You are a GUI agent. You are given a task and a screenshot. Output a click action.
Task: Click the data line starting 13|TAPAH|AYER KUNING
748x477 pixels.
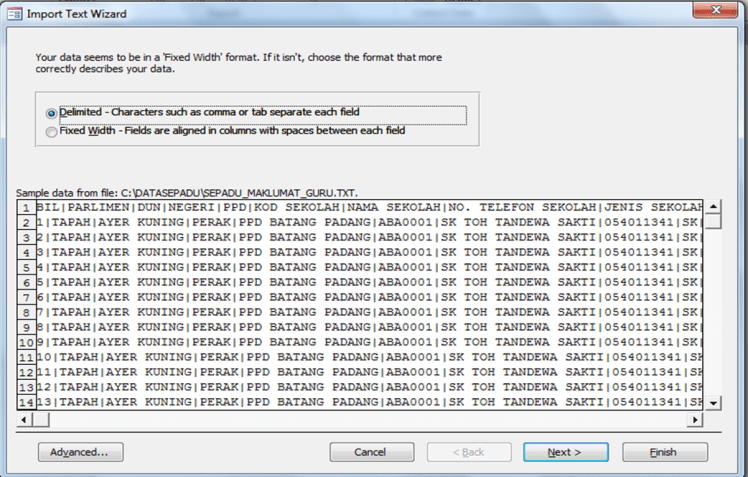(x=369, y=402)
